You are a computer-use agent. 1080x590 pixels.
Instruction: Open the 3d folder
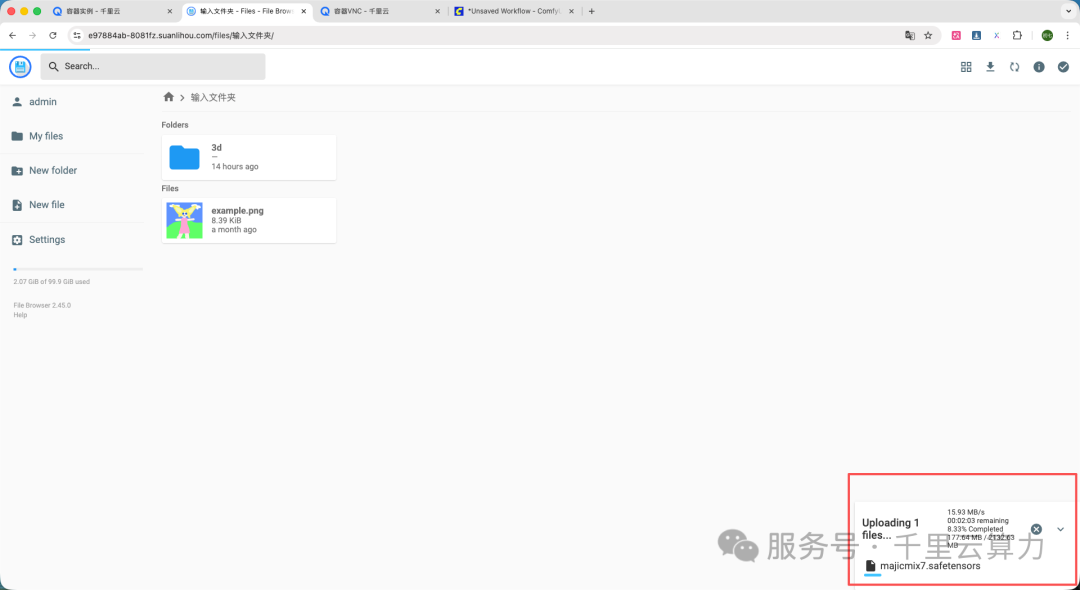coord(249,157)
